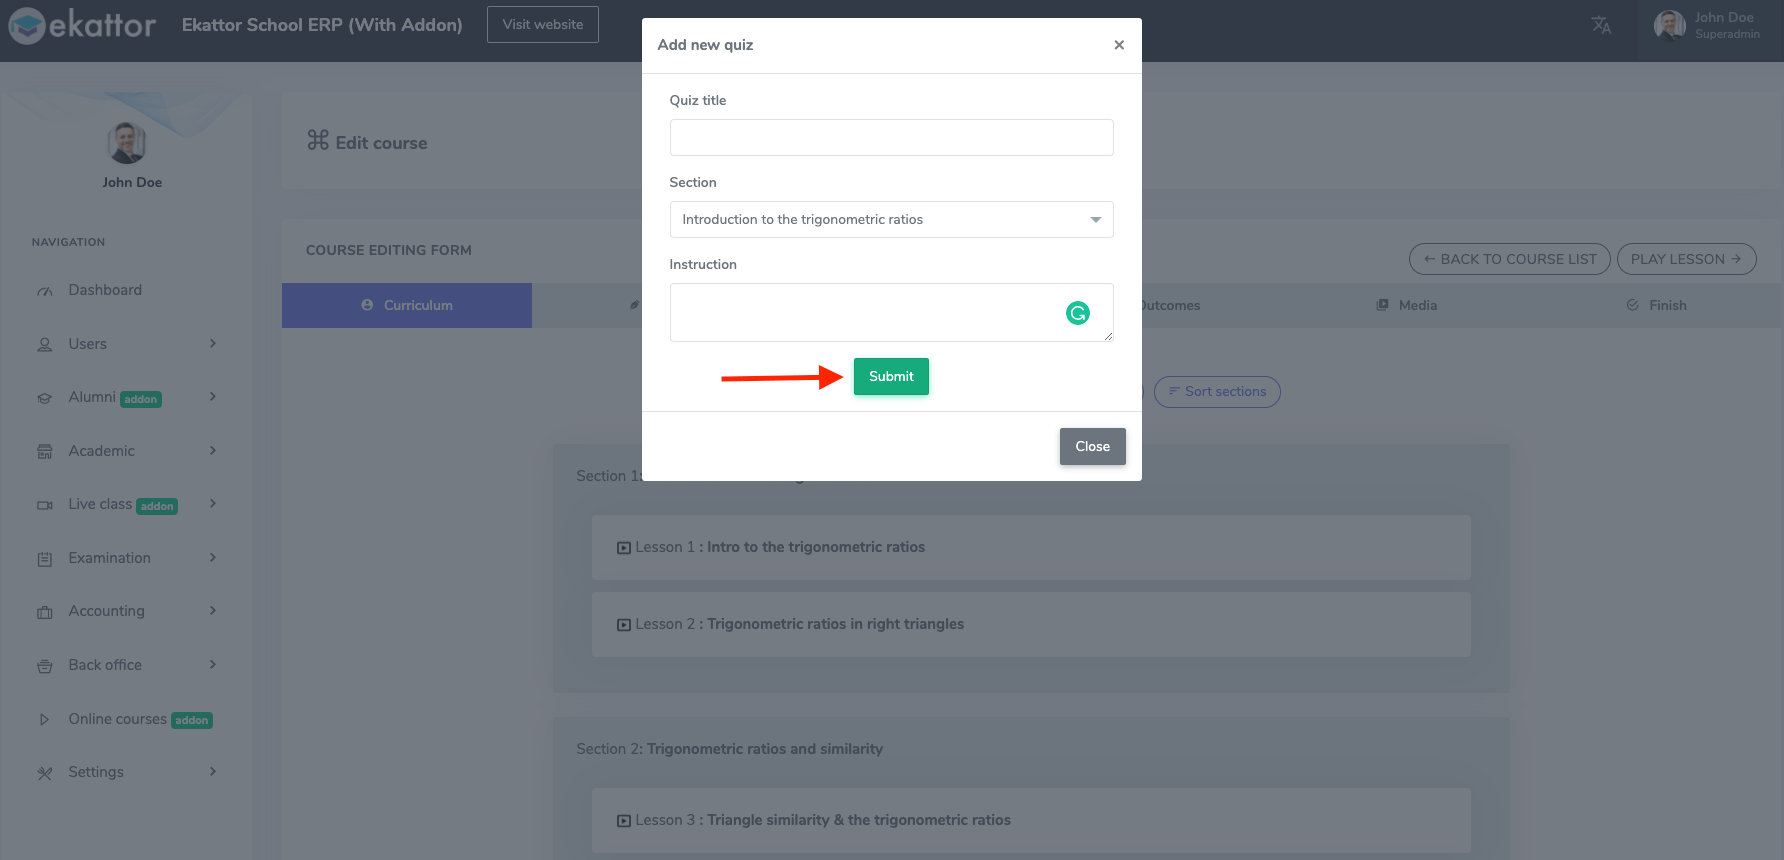Expand the Alumni menu chevron
The width and height of the screenshot is (1784, 860).
(x=213, y=396)
